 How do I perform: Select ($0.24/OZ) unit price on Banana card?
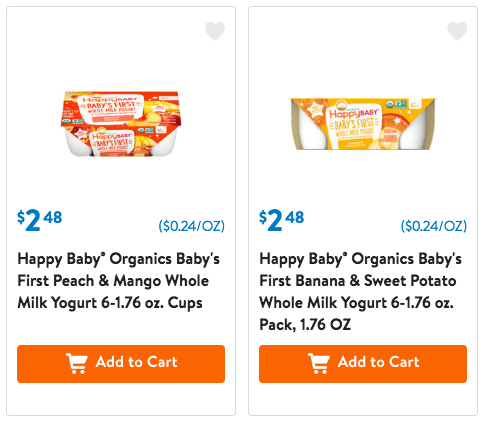(434, 226)
